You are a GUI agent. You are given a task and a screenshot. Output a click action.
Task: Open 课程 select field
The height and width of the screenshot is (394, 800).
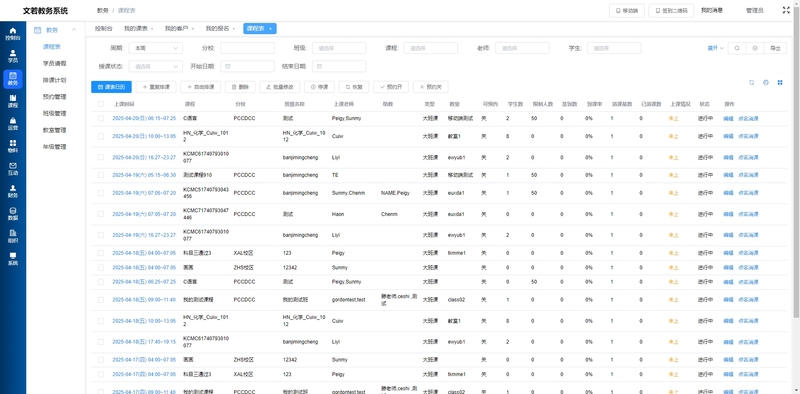tap(431, 48)
